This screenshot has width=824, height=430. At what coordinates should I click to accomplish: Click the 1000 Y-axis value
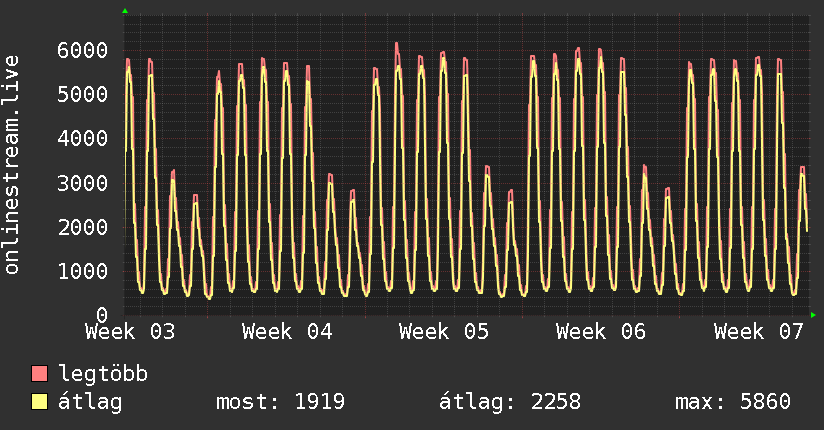point(83,271)
